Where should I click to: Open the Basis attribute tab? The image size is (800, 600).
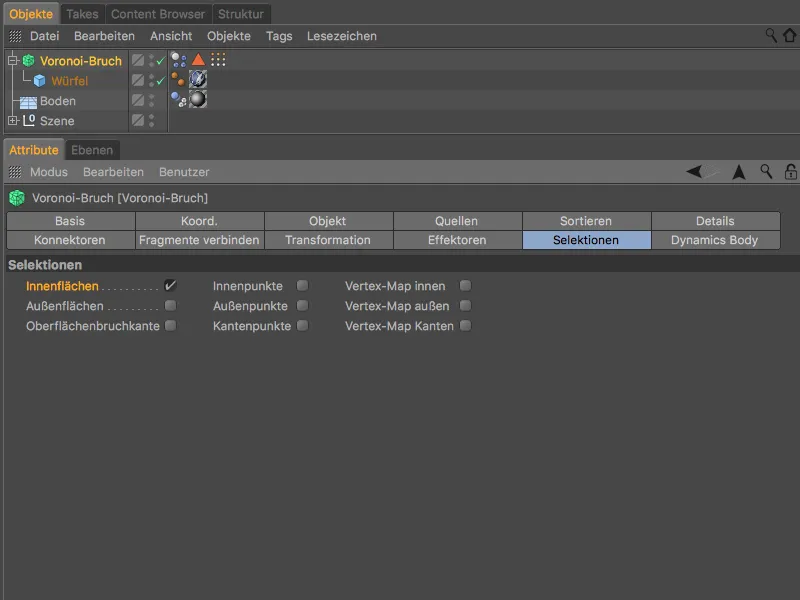pos(70,221)
